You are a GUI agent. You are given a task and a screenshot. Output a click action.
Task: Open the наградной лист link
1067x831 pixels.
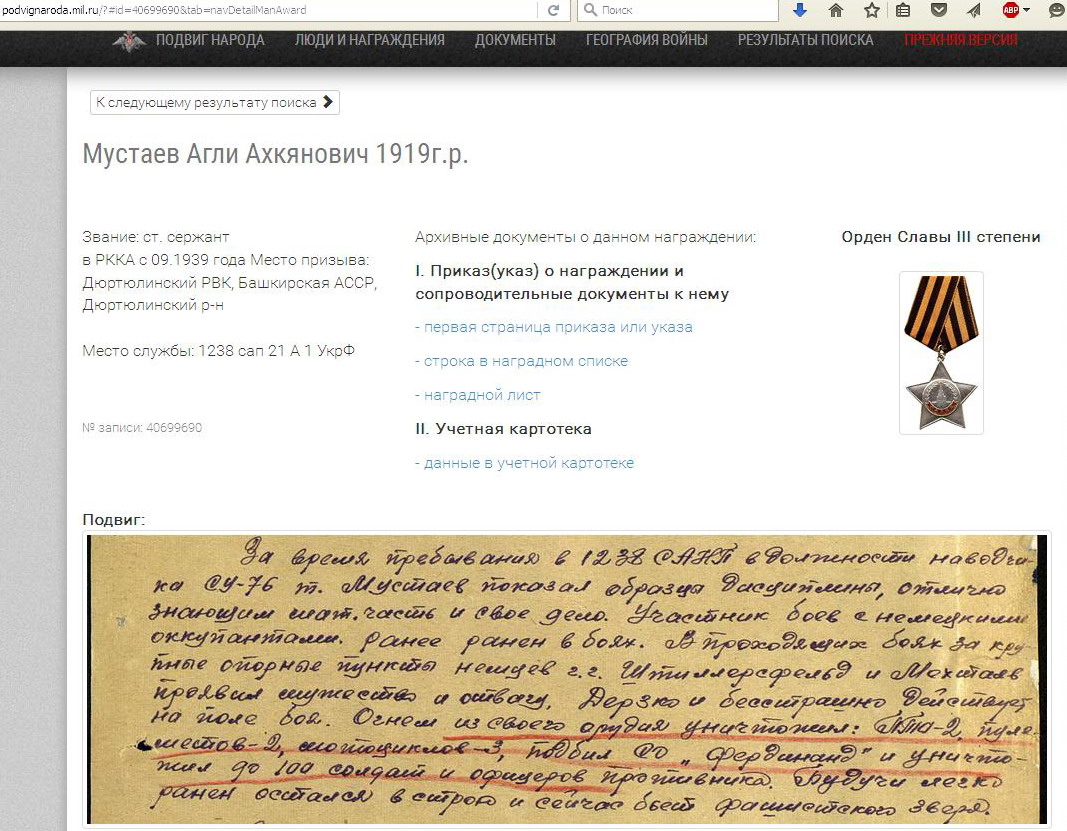point(478,395)
